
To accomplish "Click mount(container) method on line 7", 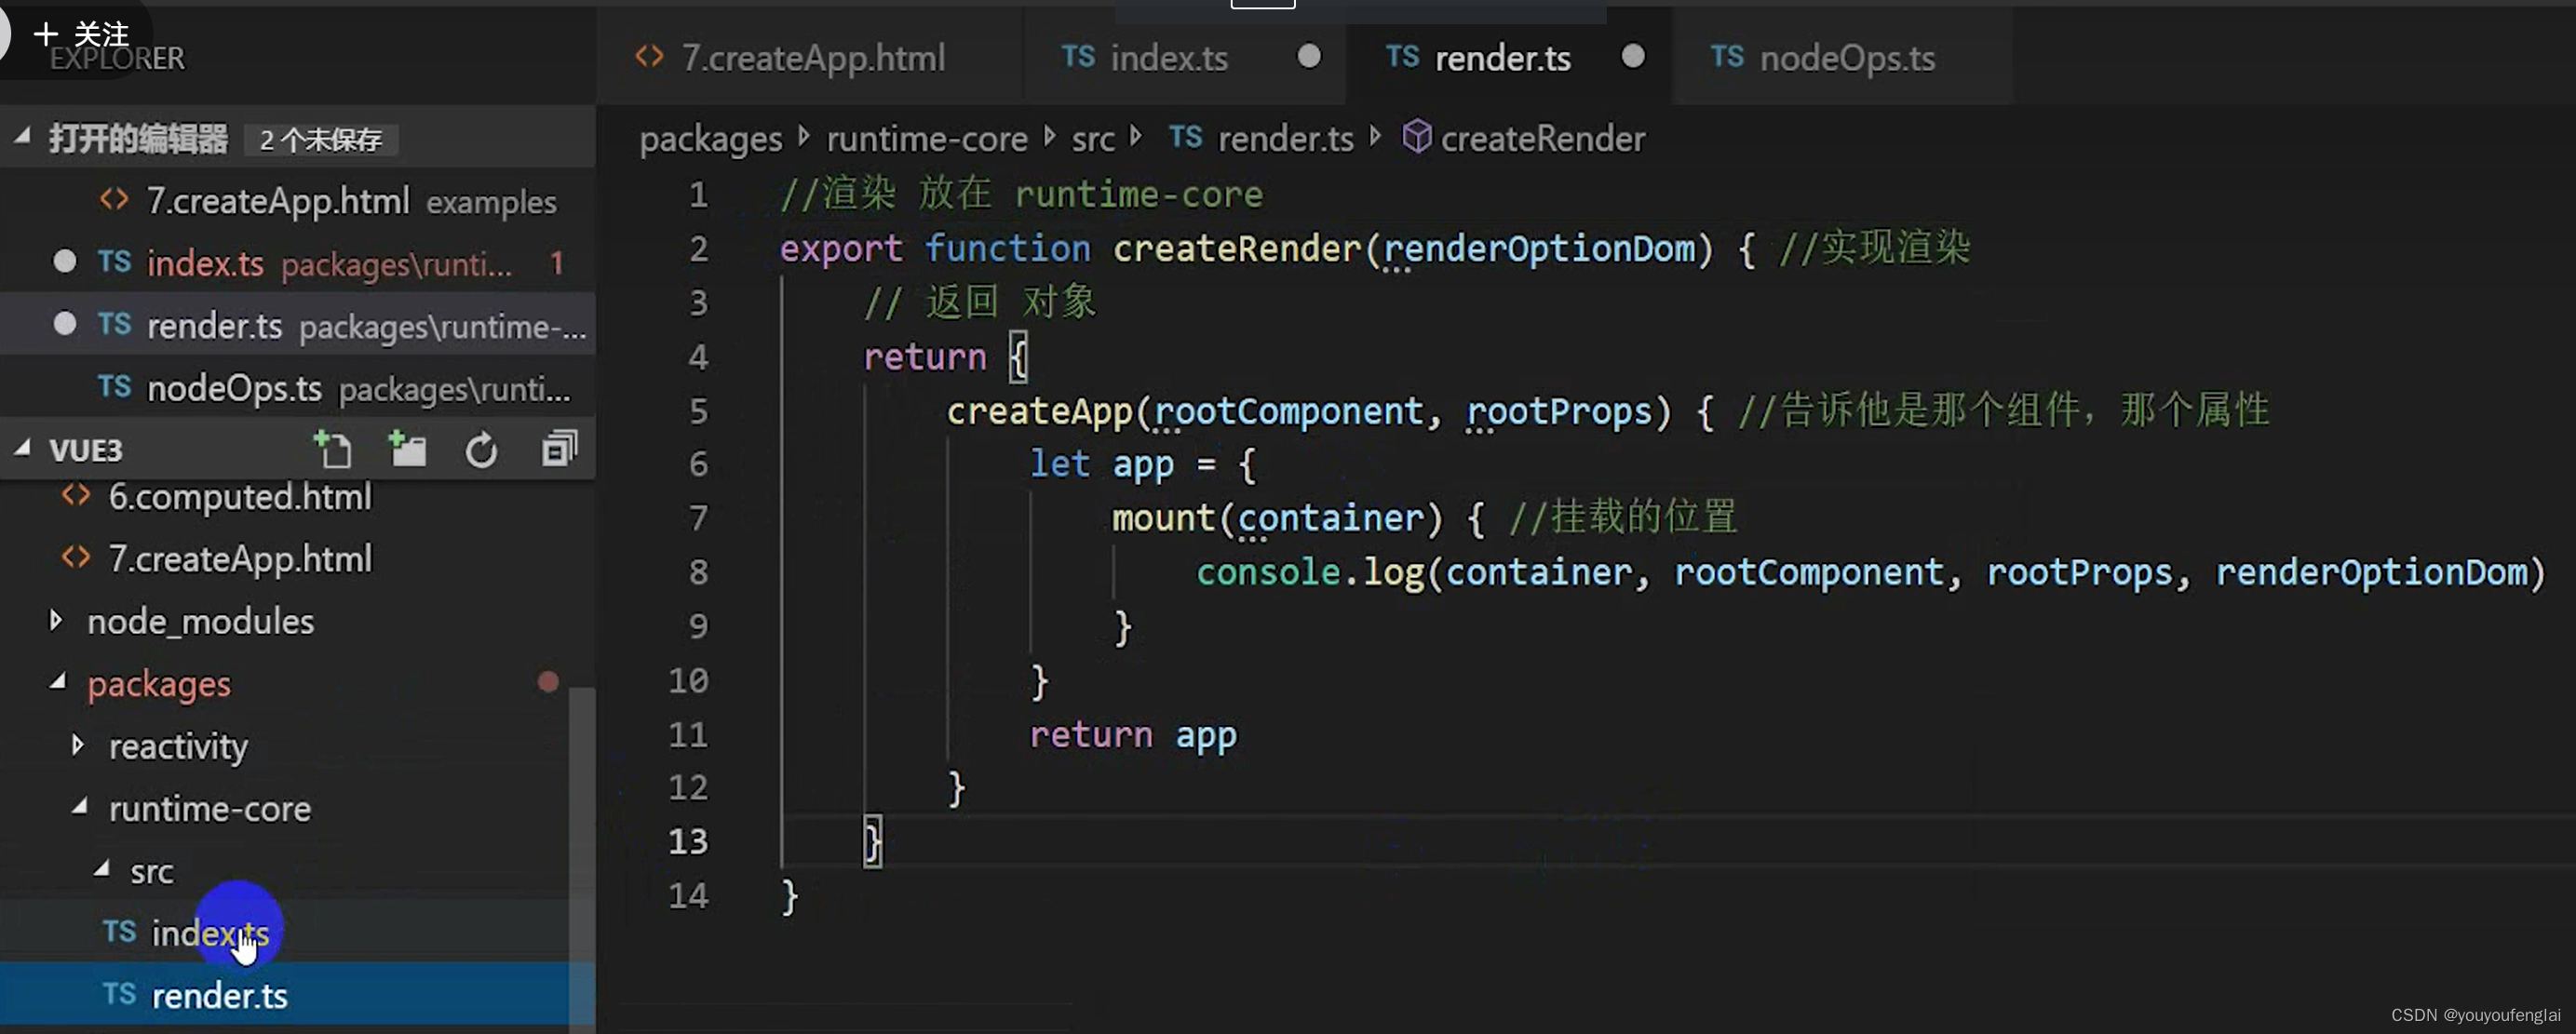I will coord(1277,518).
